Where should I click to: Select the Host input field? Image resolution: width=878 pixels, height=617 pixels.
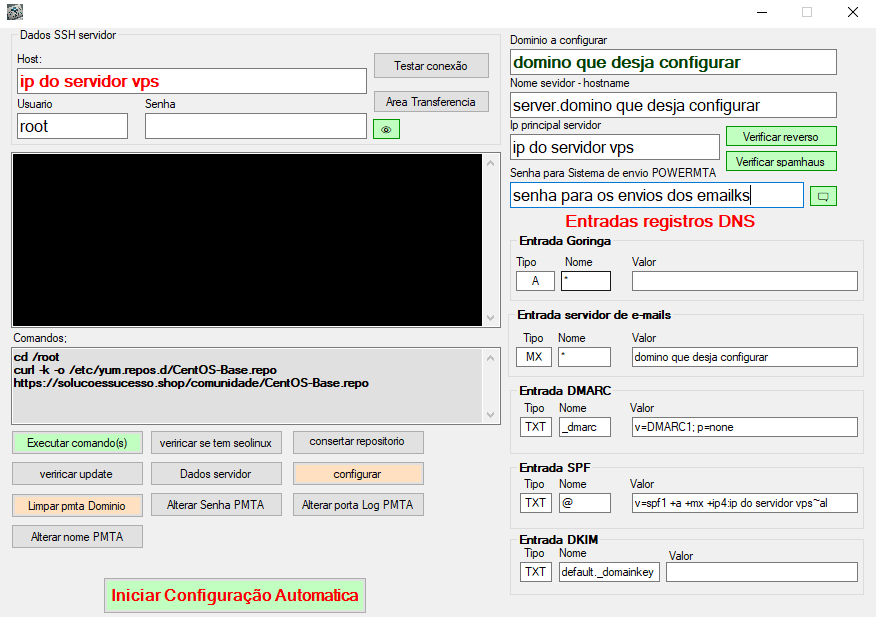coord(190,81)
